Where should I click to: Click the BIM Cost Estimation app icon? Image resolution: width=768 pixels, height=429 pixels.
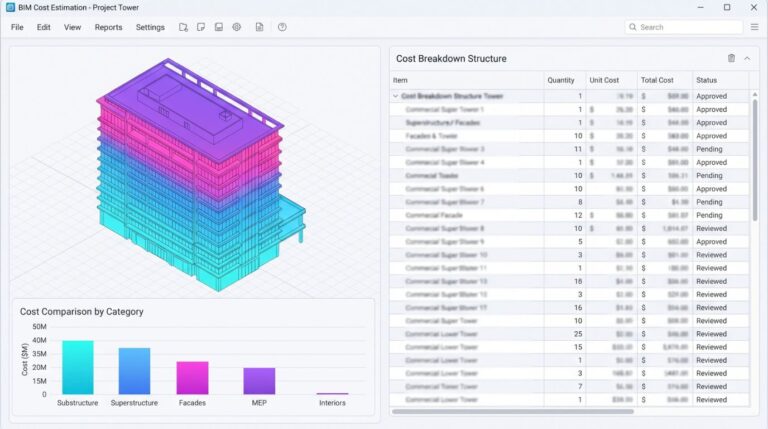[10, 7]
